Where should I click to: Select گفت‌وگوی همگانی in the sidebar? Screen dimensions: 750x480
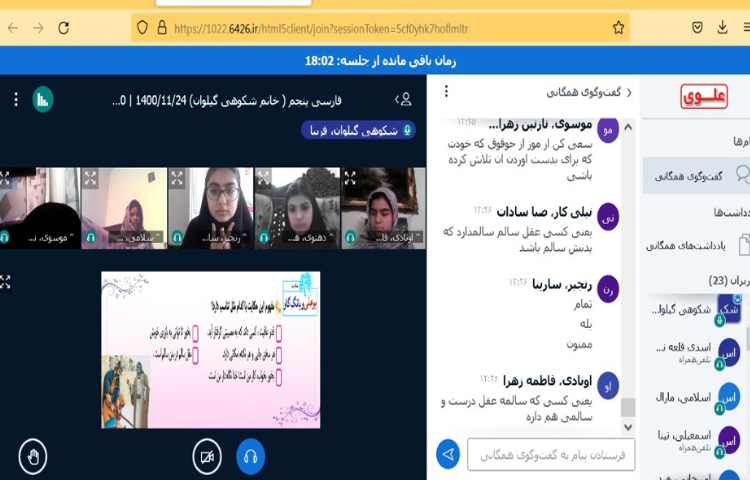coord(696,175)
